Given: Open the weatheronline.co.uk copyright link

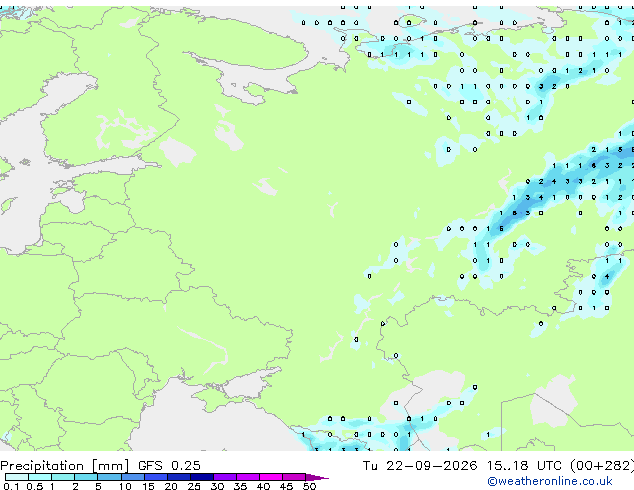Looking at the screenshot, I should [x=550, y=481].
